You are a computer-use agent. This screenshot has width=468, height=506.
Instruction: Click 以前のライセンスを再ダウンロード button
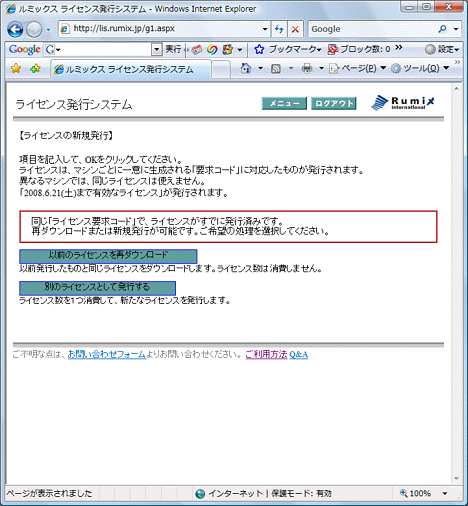pyautogui.click(x=108, y=256)
